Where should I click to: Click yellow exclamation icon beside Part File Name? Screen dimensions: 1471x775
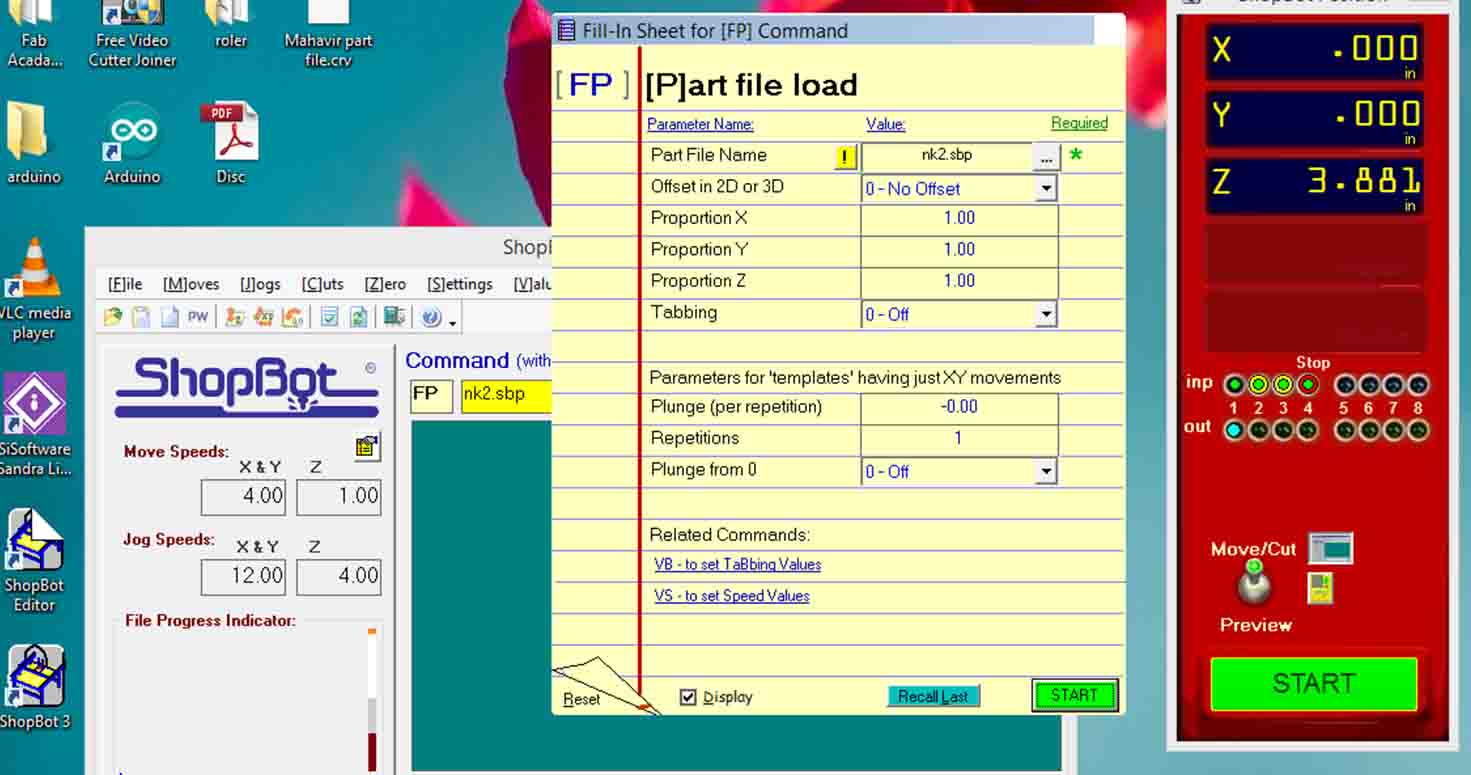click(x=845, y=156)
